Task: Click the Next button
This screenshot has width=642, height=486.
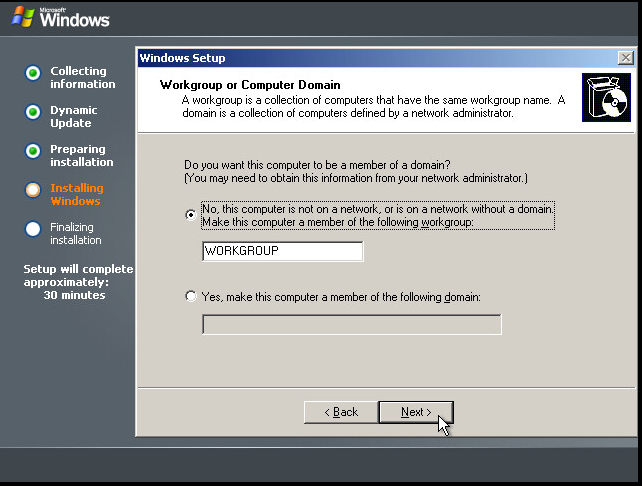Action: (x=416, y=412)
